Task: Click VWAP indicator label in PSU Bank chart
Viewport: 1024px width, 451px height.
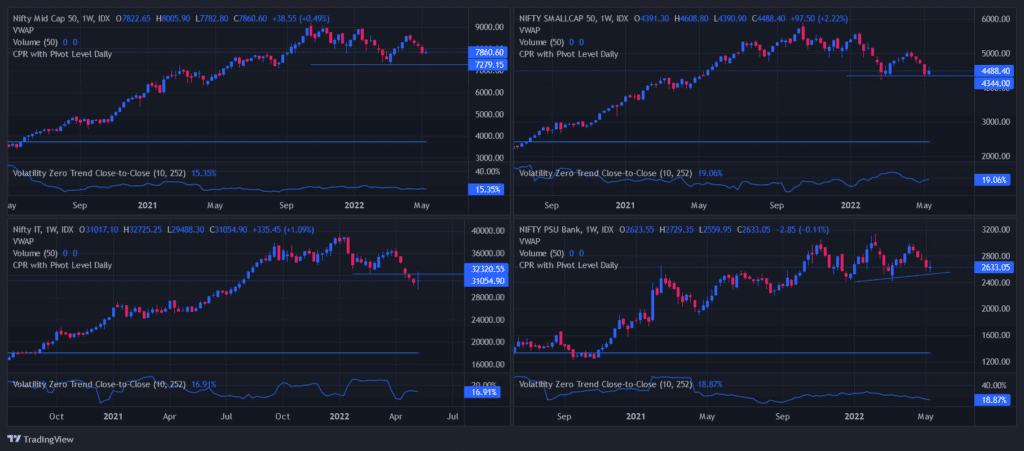Action: pos(530,241)
